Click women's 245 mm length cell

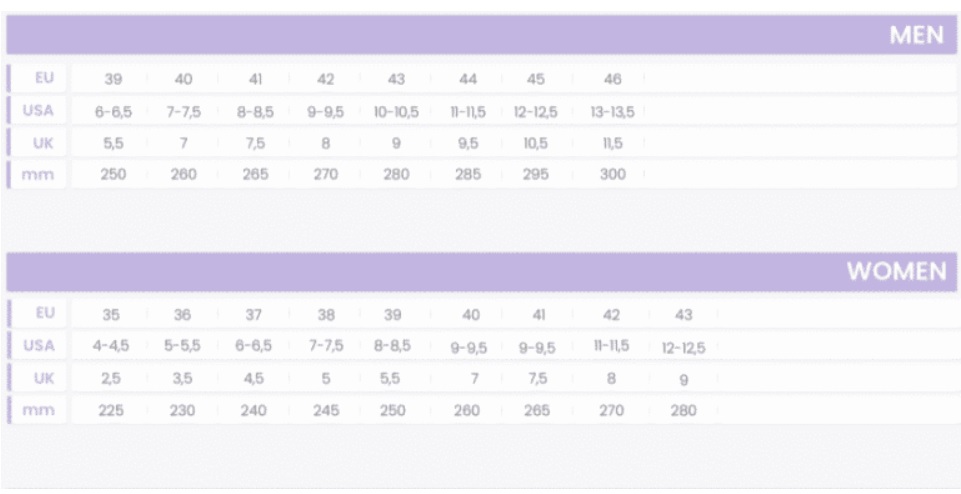(x=326, y=411)
